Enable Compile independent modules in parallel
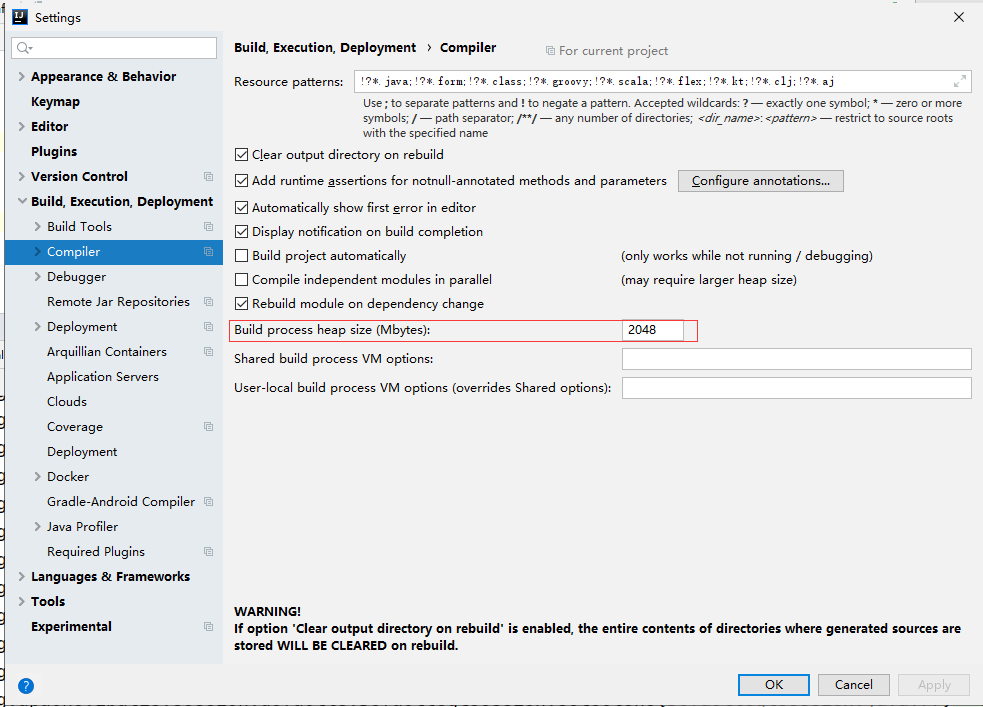983x707 pixels. [x=241, y=280]
